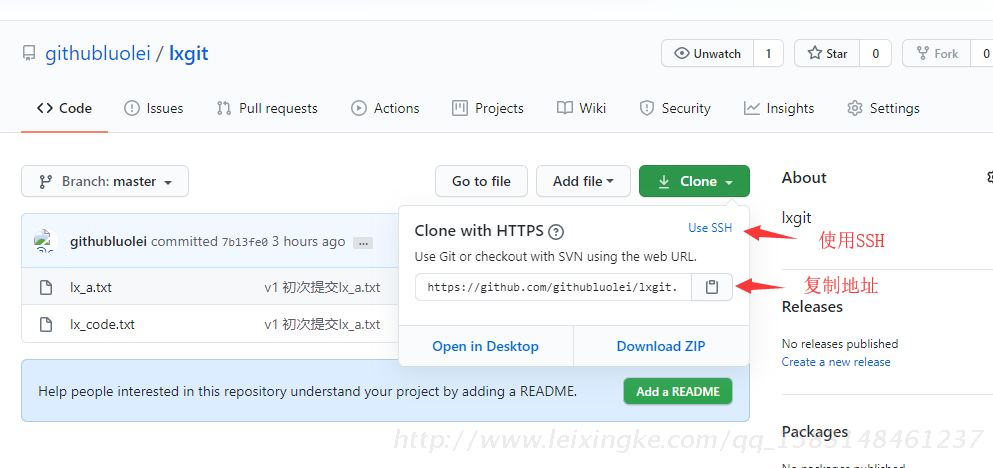The height and width of the screenshot is (468, 993).
Task: Click the shield icon on the Security tab
Action: coord(647,108)
